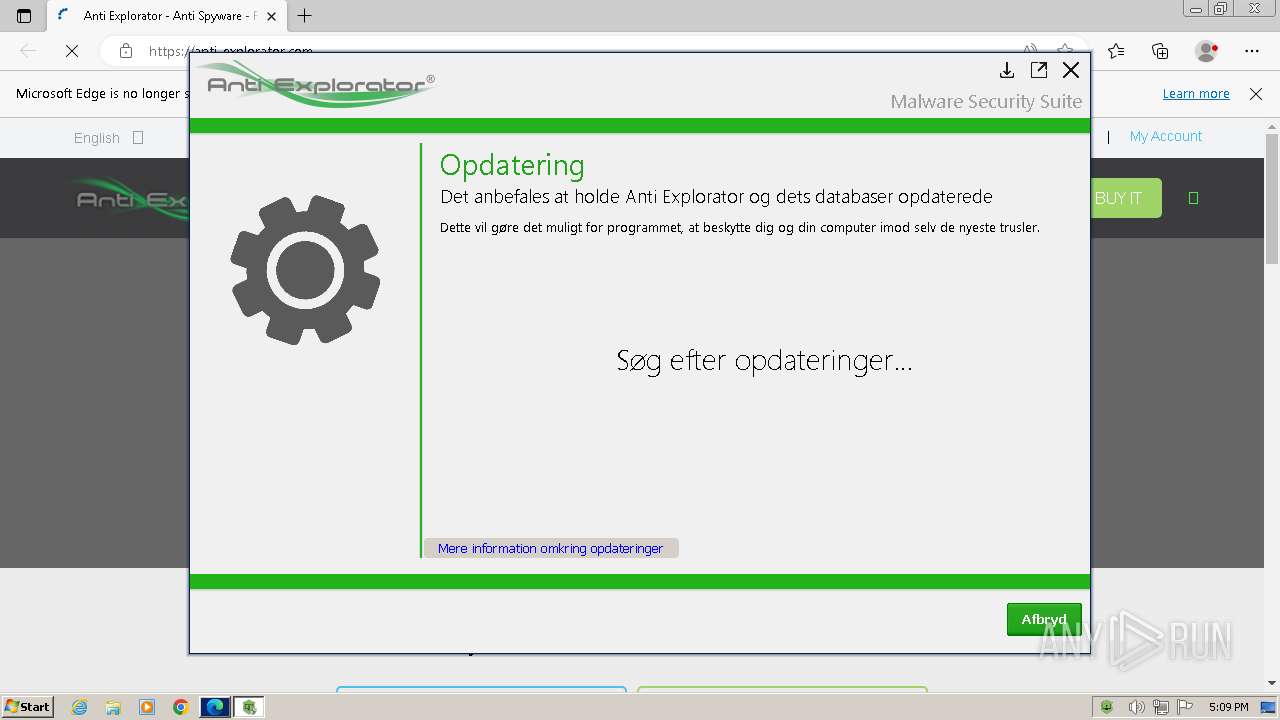Viewport: 1280px width, 720px height.
Task: Click the network tray icon
Action: click(x=1160, y=707)
